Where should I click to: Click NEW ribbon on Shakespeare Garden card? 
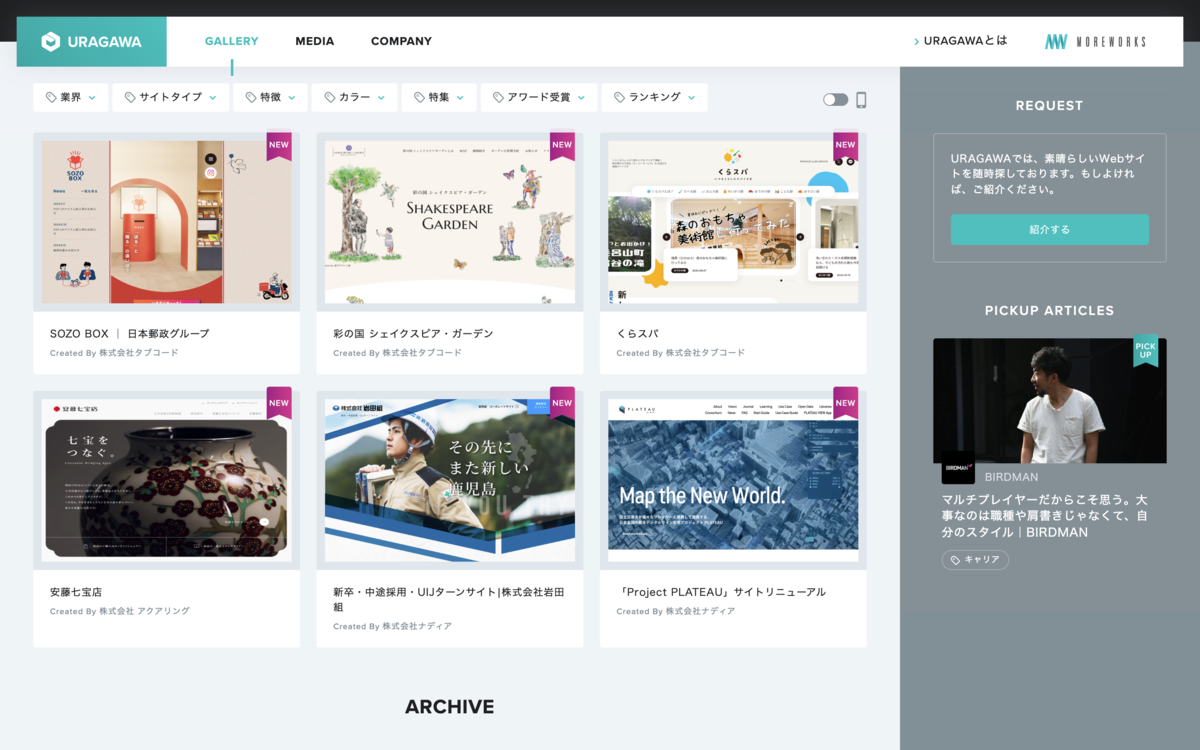tap(562, 146)
